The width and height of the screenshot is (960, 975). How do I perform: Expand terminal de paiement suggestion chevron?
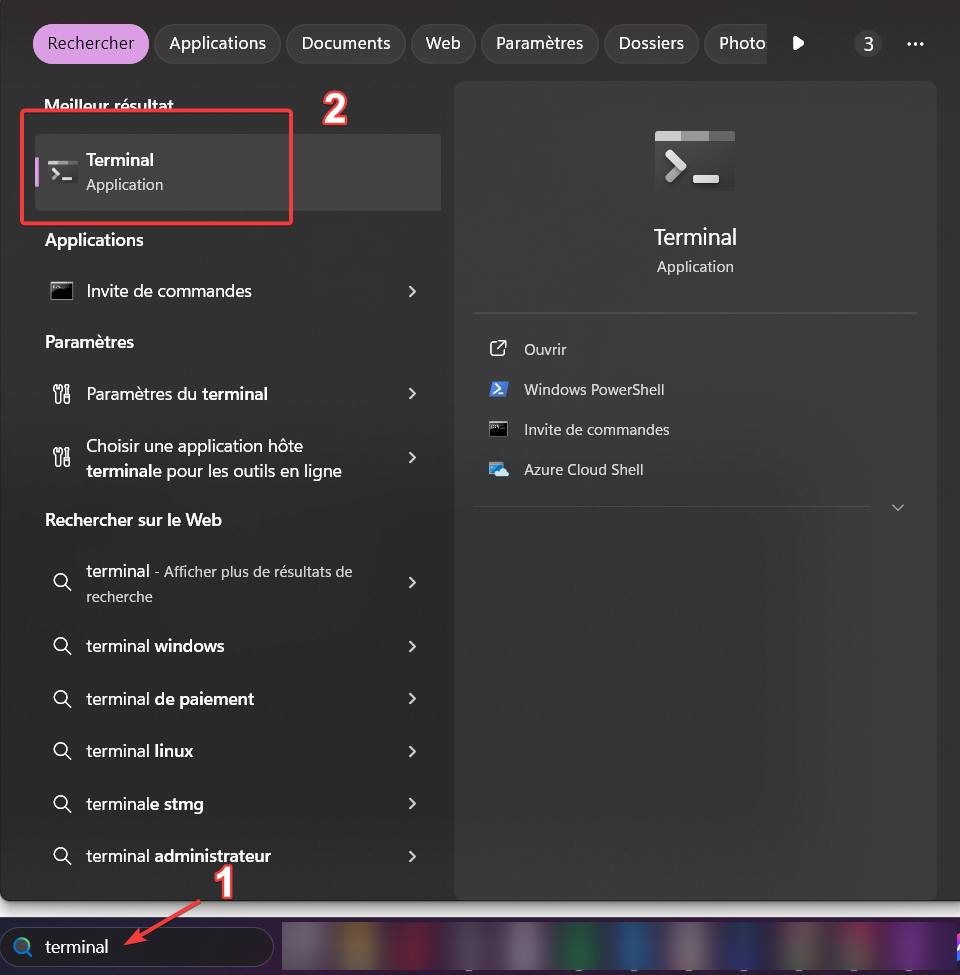(412, 699)
